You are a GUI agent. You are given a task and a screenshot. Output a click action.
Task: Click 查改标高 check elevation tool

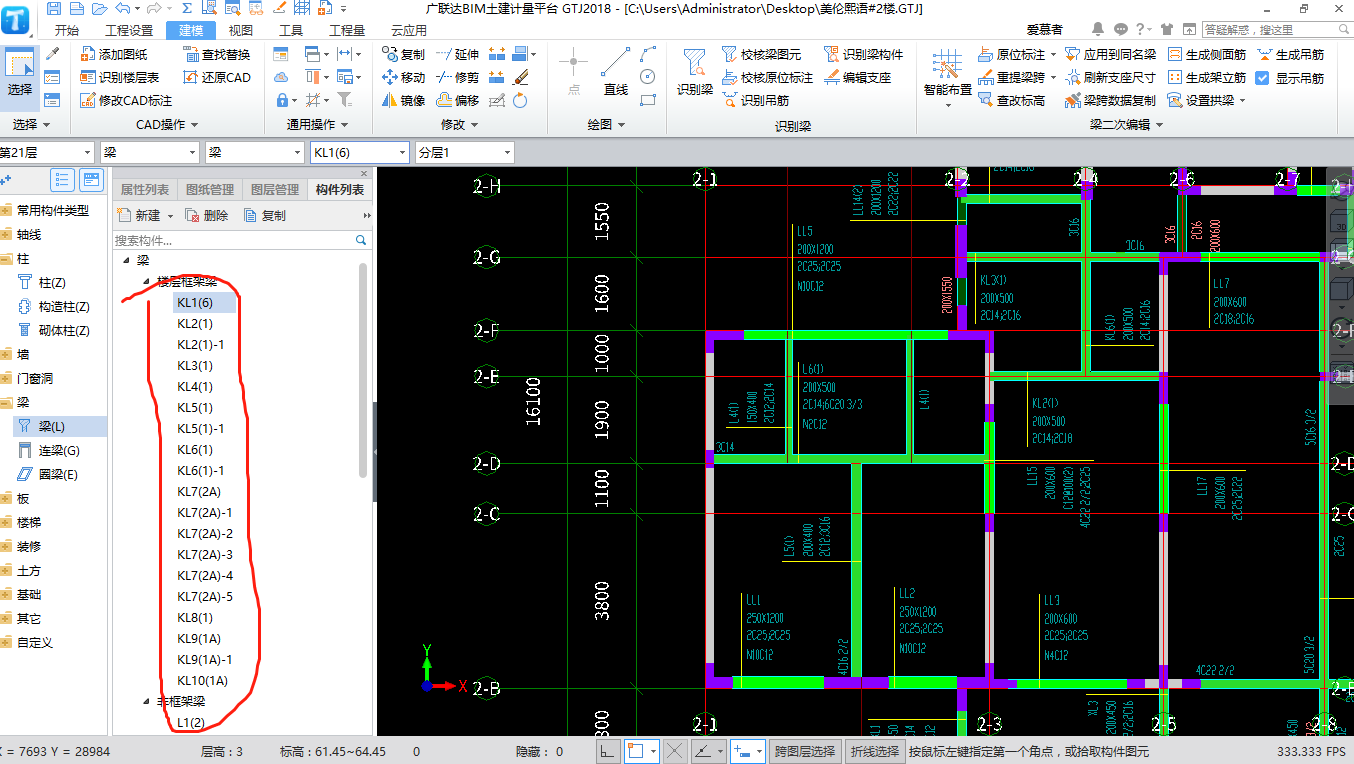click(1011, 100)
